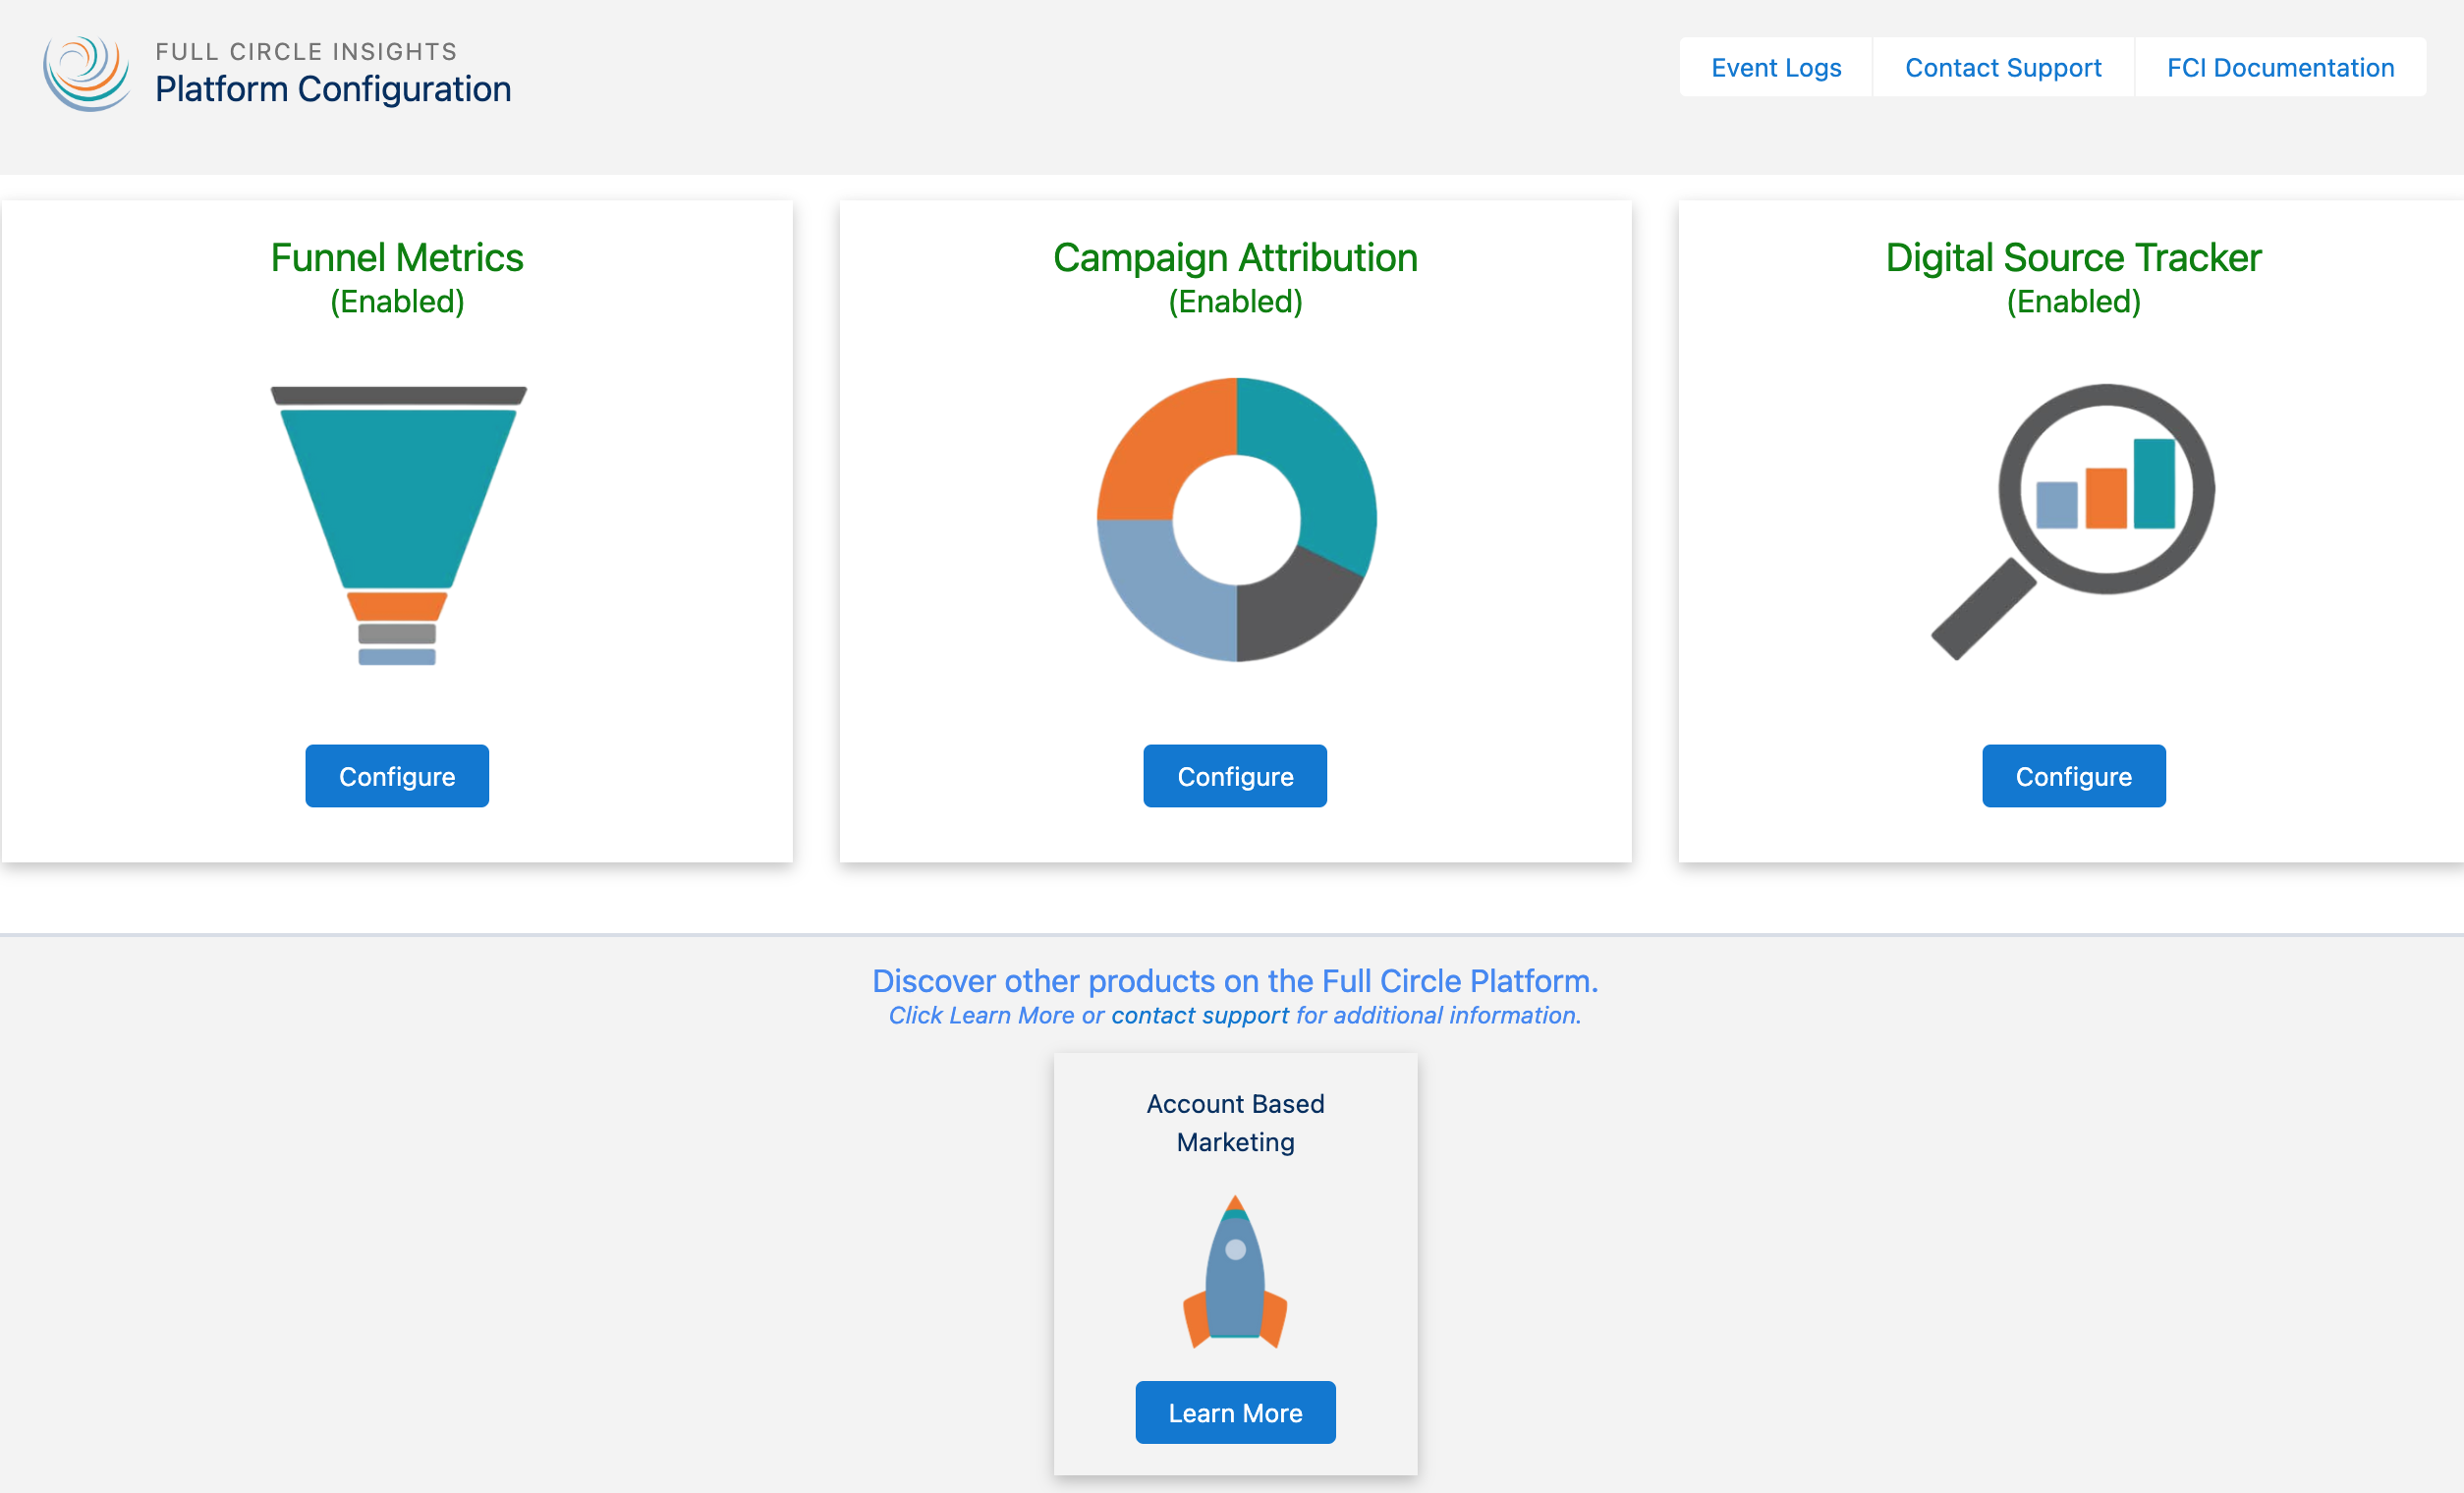
Task: Click the Full Circle Insights swirl logo
Action: [86, 73]
